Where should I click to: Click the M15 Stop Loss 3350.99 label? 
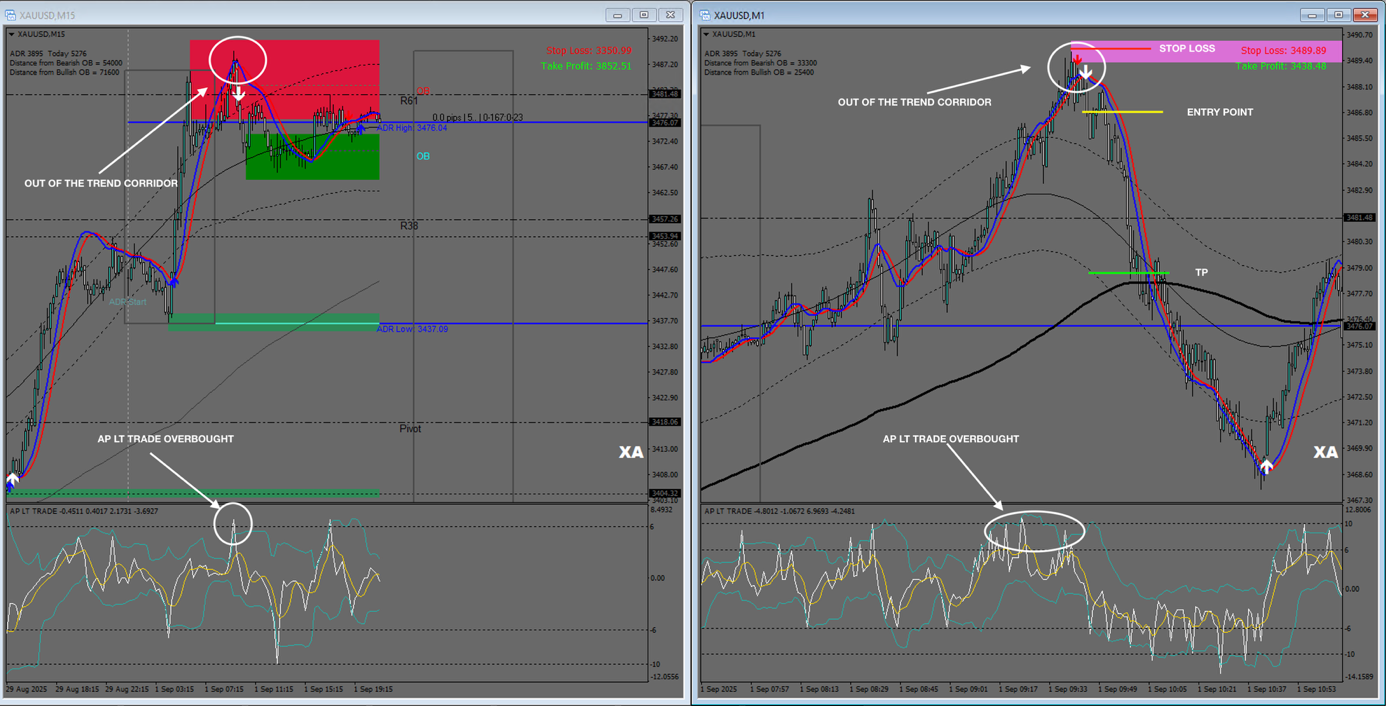coord(588,51)
